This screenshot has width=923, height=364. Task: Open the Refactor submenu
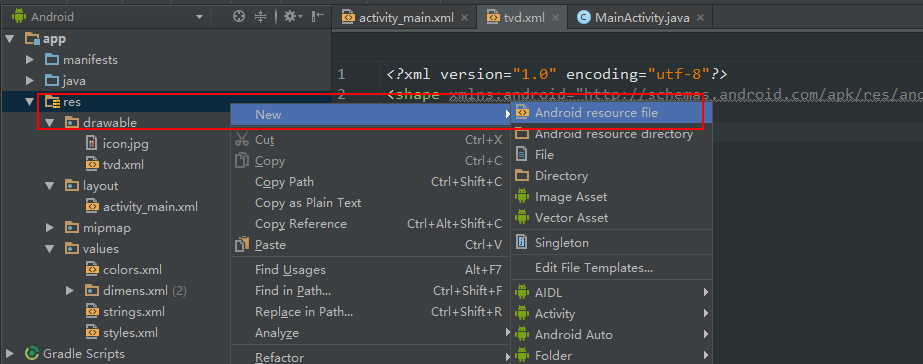click(371, 356)
